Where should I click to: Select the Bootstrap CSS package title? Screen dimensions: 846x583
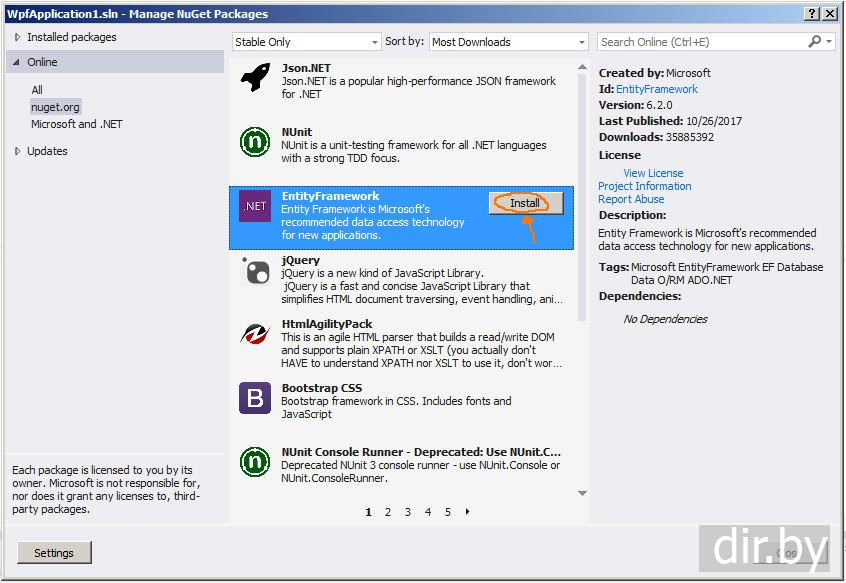coord(322,388)
